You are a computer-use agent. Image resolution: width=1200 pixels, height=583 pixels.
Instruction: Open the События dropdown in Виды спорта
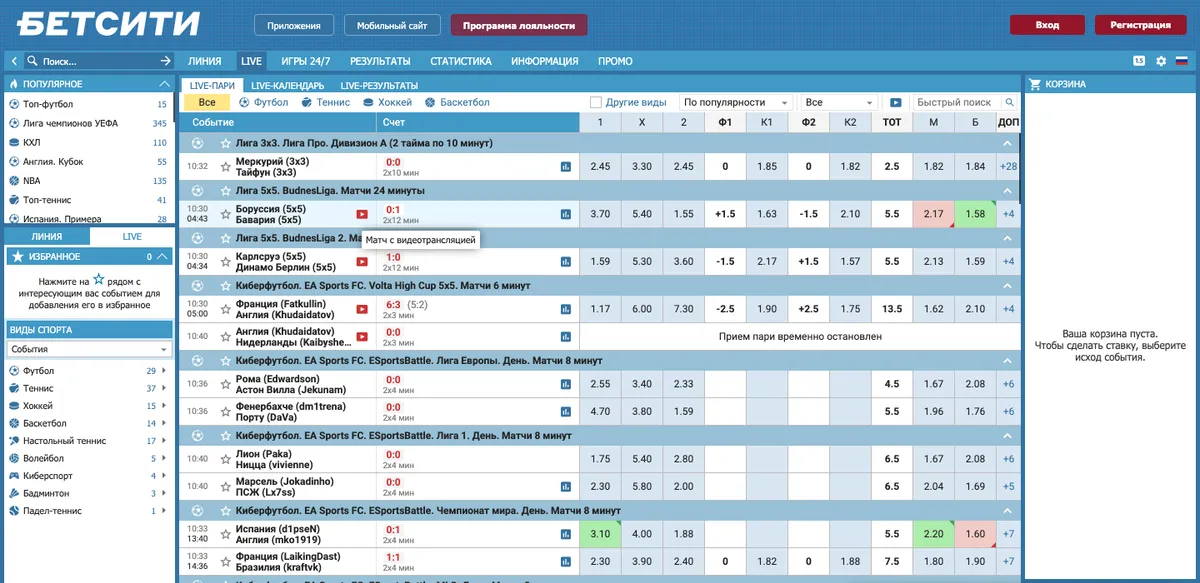[90, 349]
